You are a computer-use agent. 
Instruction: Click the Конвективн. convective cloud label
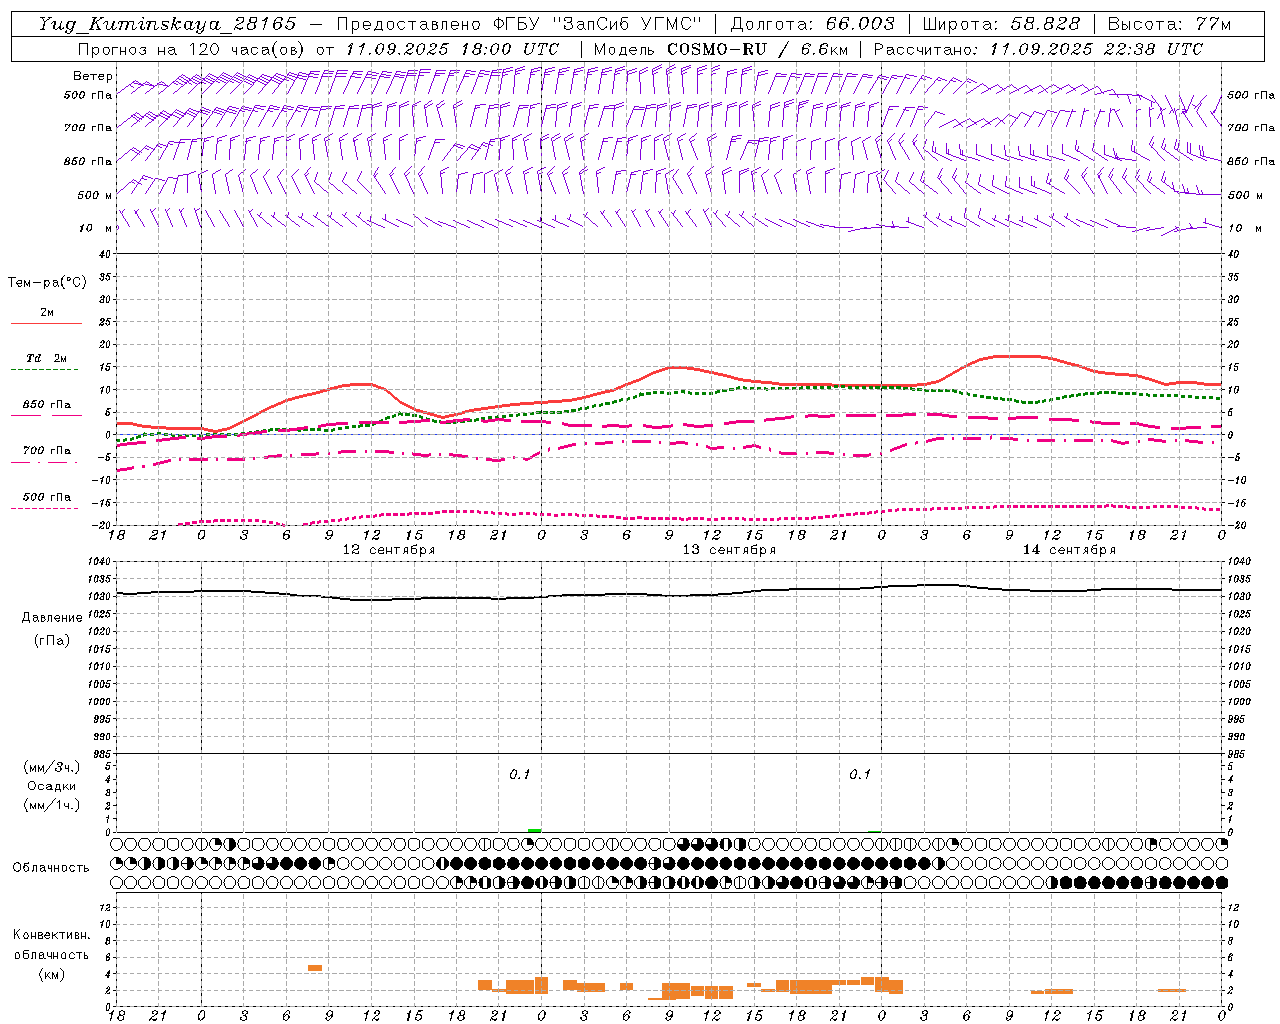[x=51, y=935]
